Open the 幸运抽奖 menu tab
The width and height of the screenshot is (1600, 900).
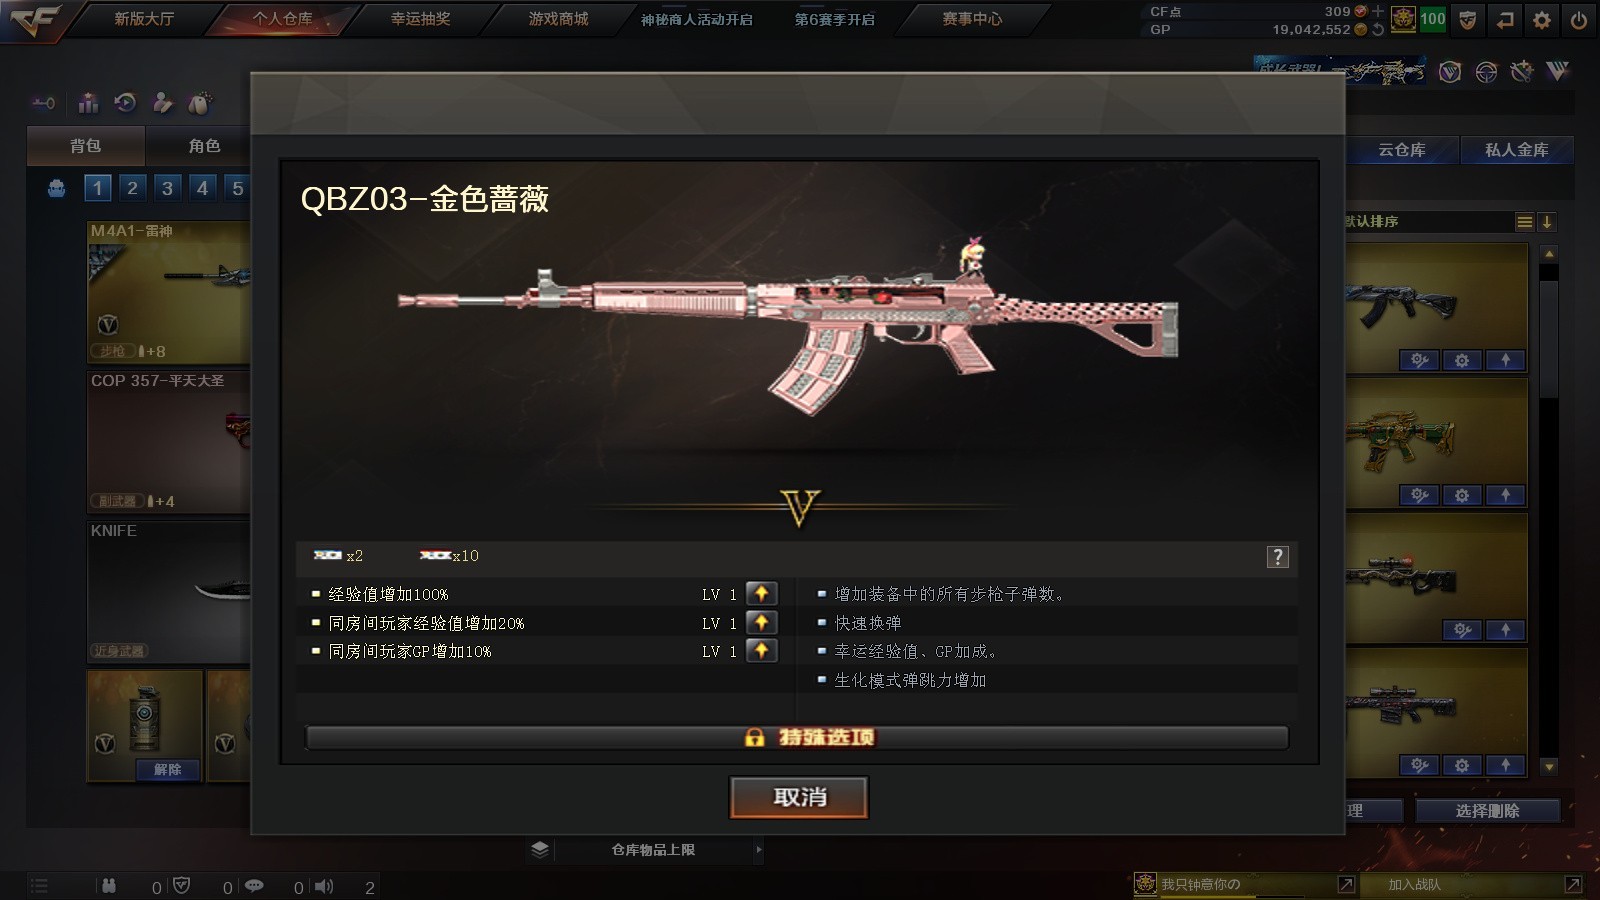[420, 19]
